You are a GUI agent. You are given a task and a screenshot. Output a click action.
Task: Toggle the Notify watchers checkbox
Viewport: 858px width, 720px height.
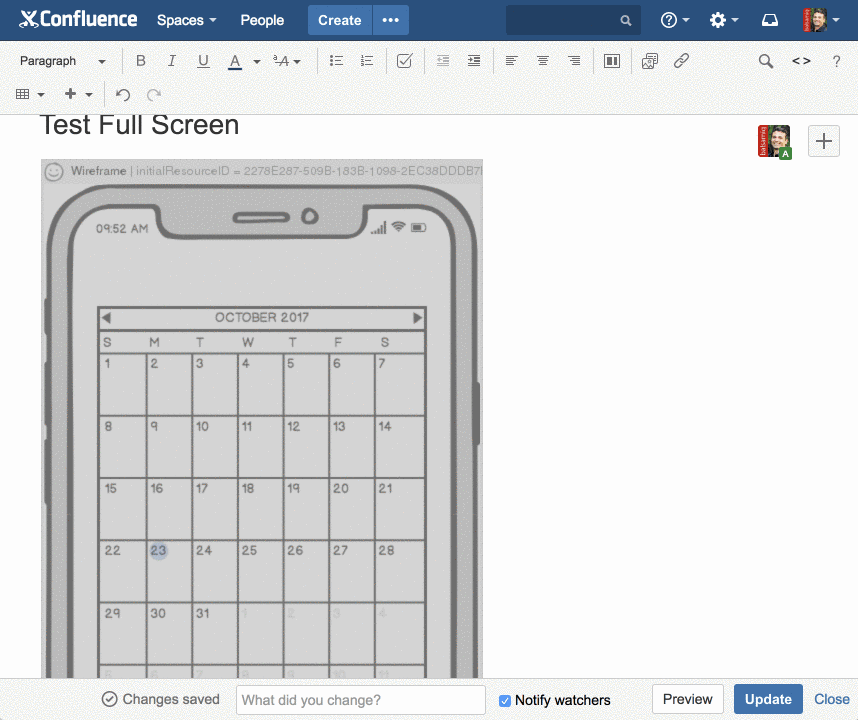[505, 700]
